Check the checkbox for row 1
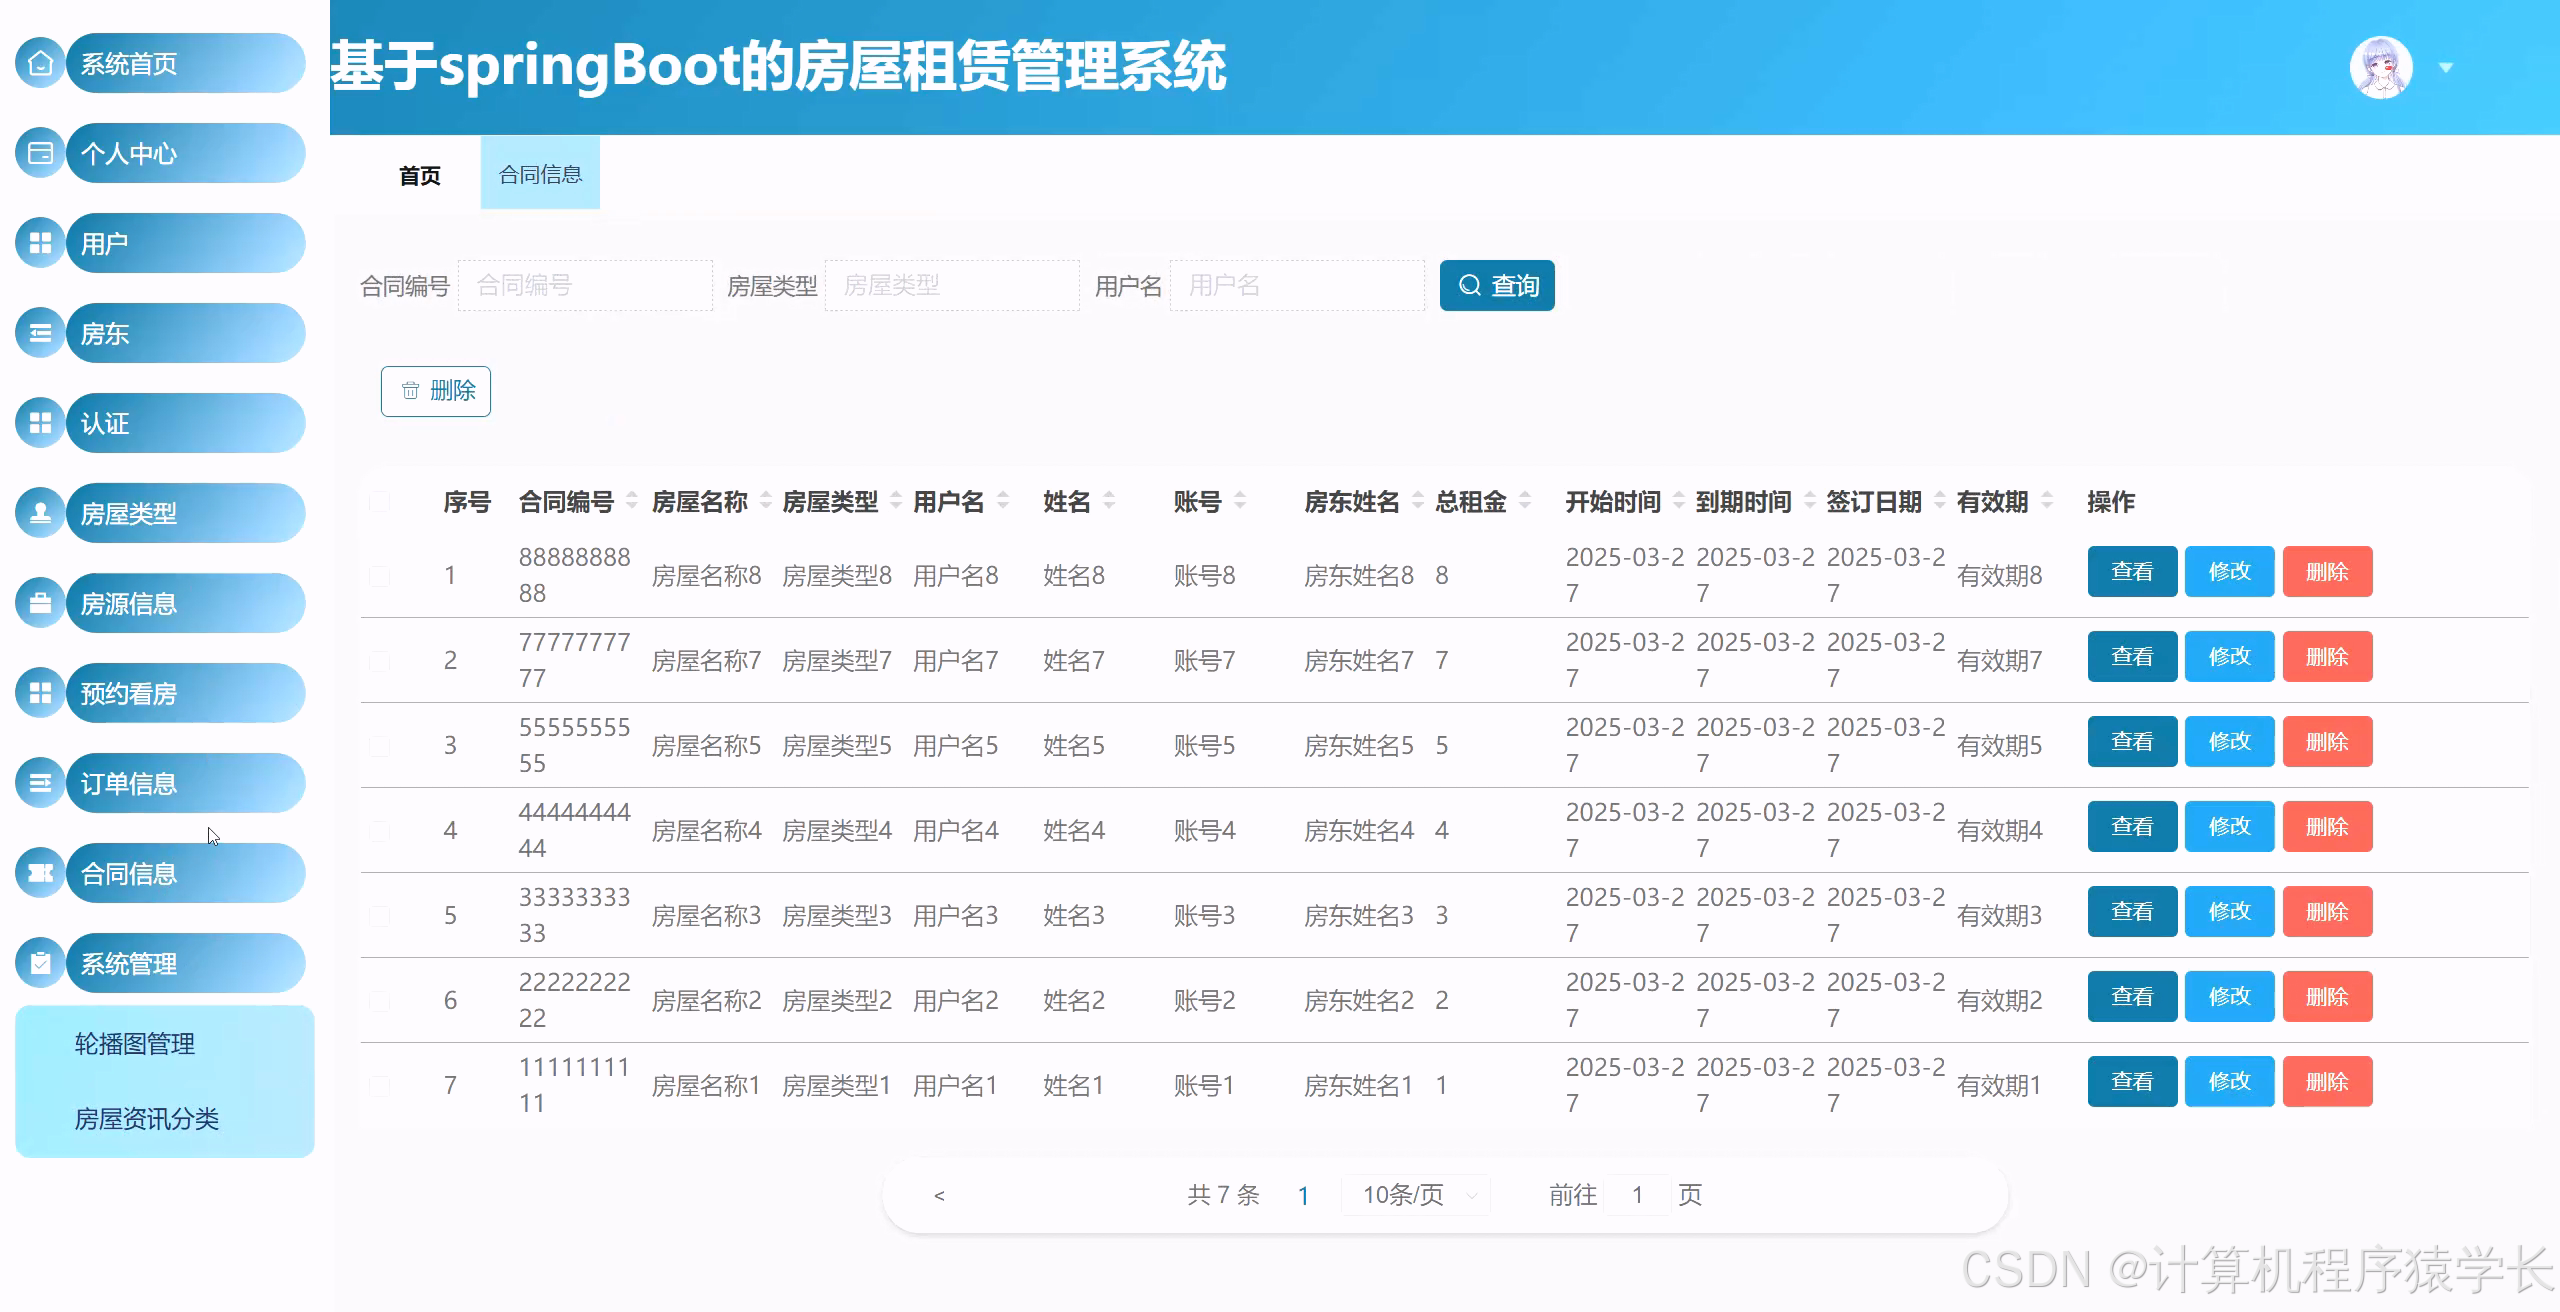The height and width of the screenshot is (1312, 2560). (379, 574)
